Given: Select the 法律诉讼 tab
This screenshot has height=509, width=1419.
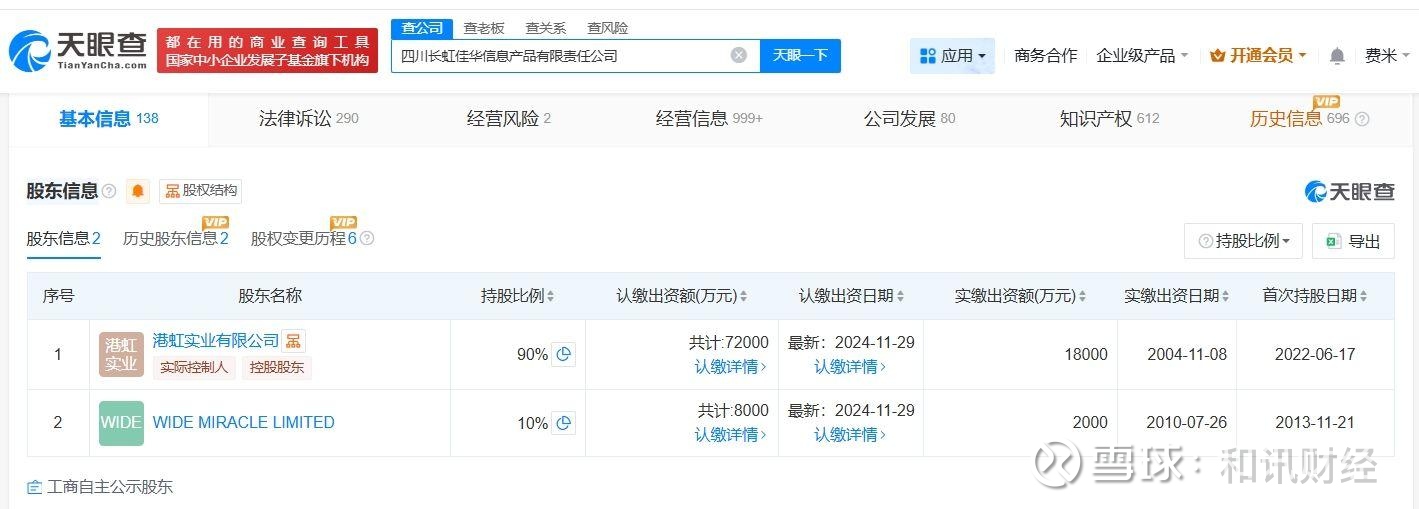Looking at the screenshot, I should [x=309, y=119].
